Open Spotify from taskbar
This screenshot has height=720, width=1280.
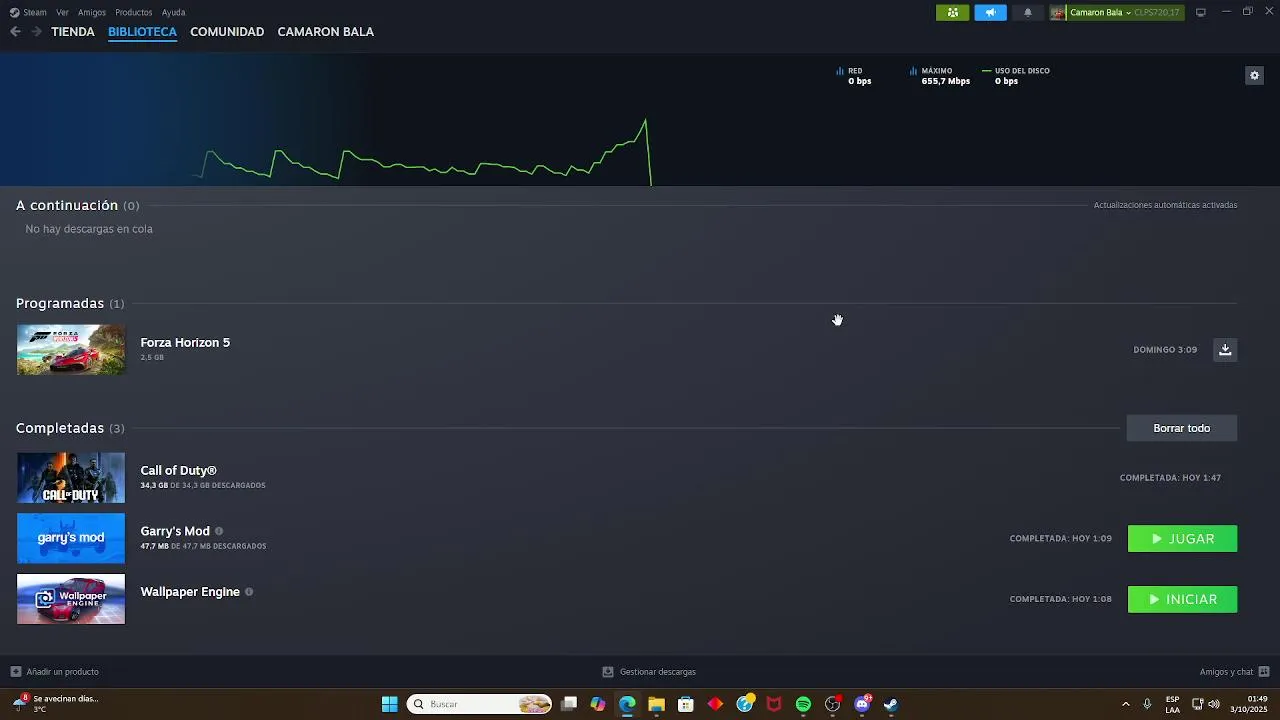tap(803, 704)
